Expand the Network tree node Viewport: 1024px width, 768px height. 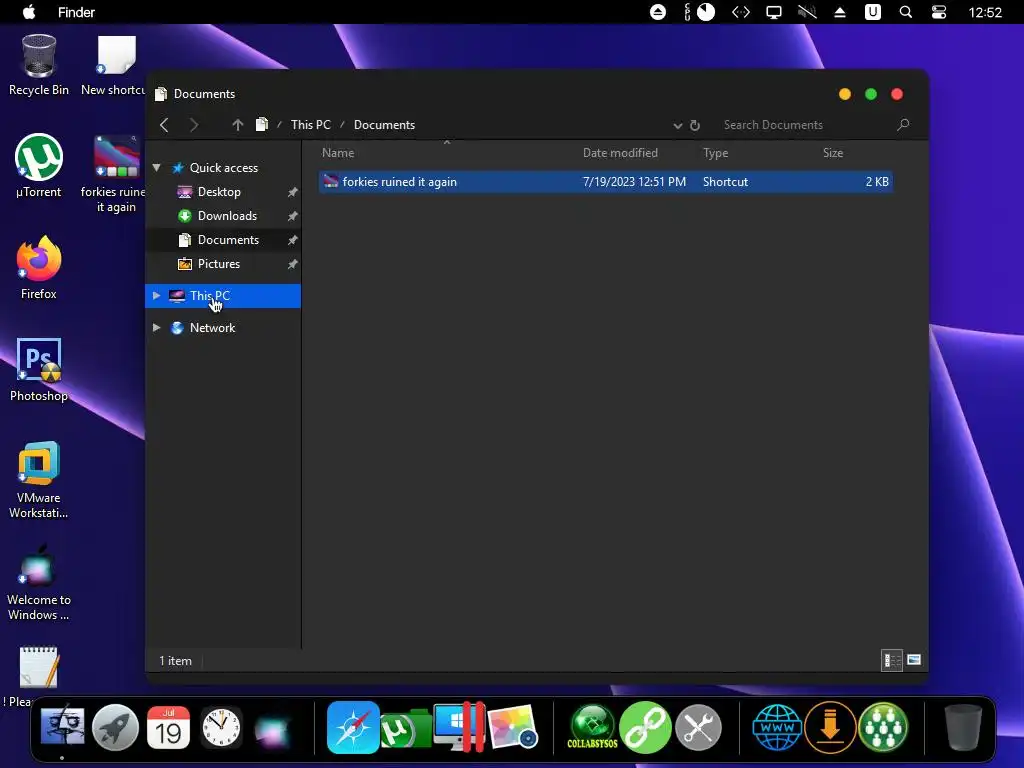(157, 327)
